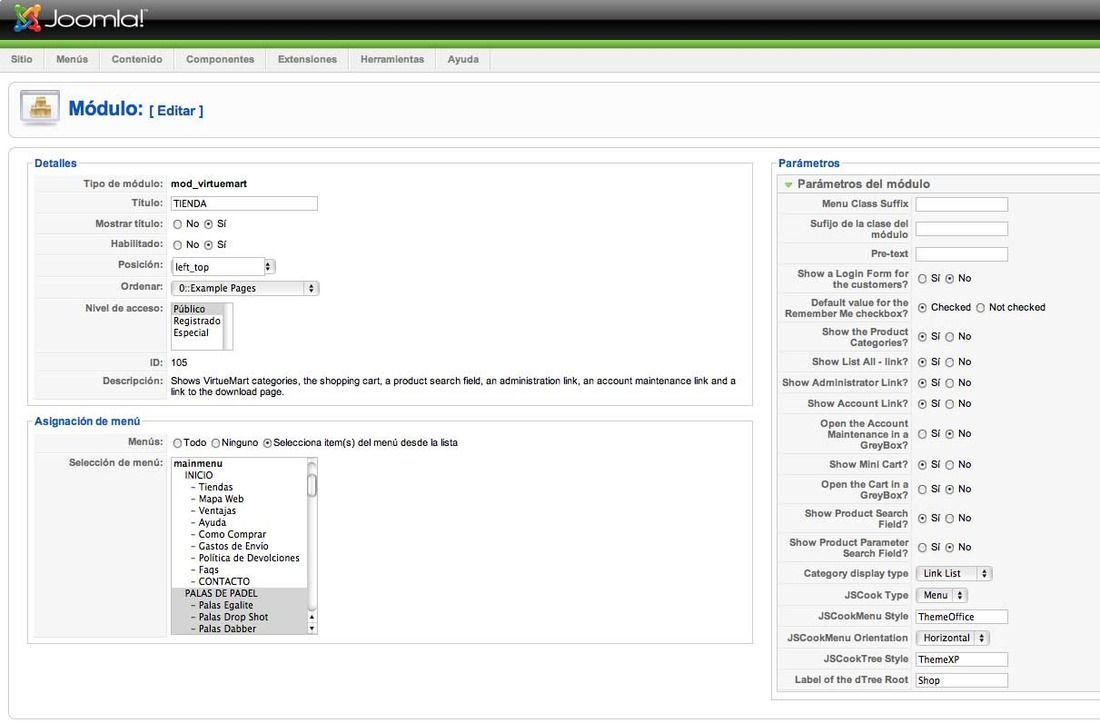Image resolution: width=1100 pixels, height=723 pixels.
Task: Set Show Account Link to No
Action: [x=950, y=405]
